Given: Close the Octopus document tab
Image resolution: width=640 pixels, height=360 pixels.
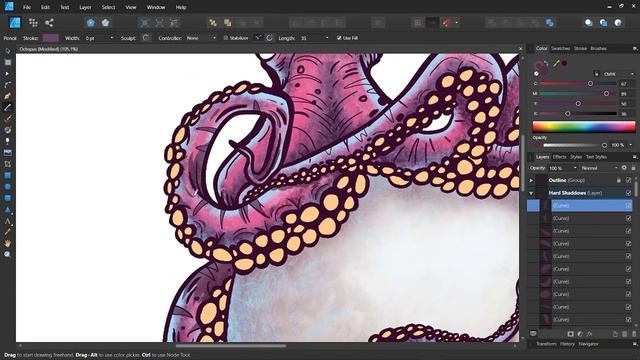Looking at the screenshot, I should (520, 49).
